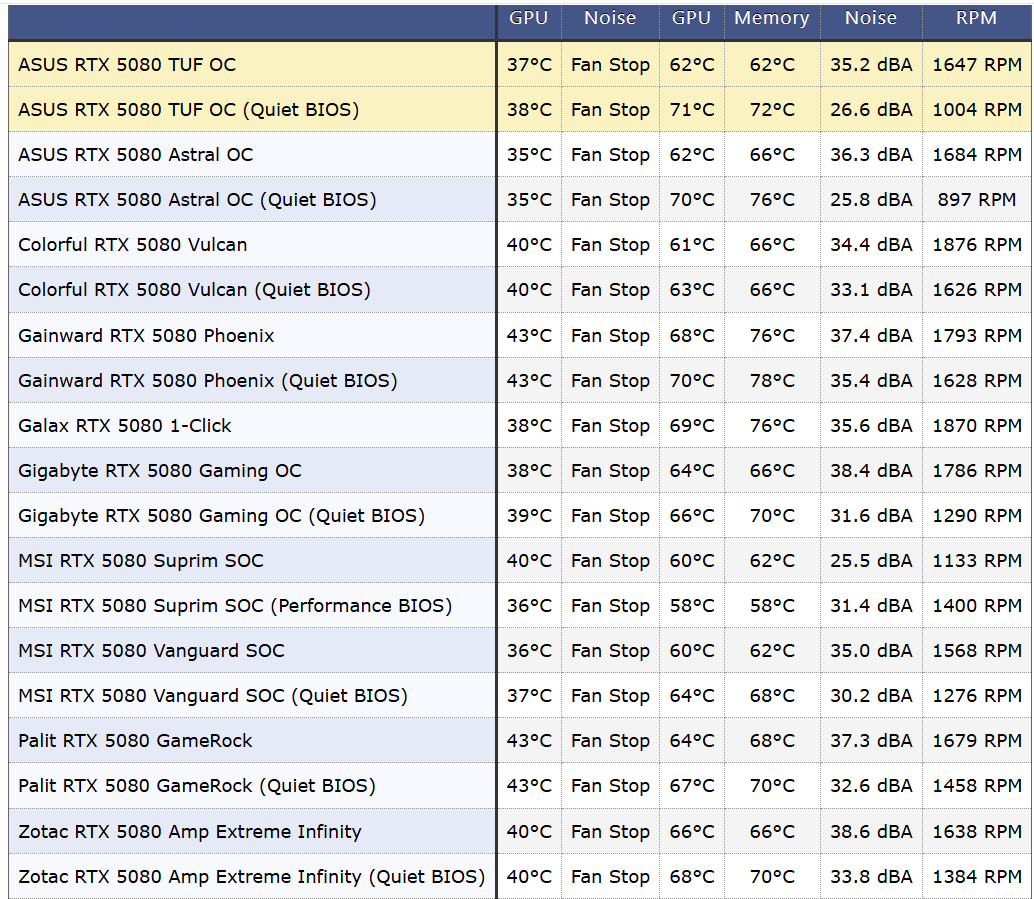Select the 35.0 dBA noise cell
This screenshot has height=899, width=1034.
[x=871, y=650]
